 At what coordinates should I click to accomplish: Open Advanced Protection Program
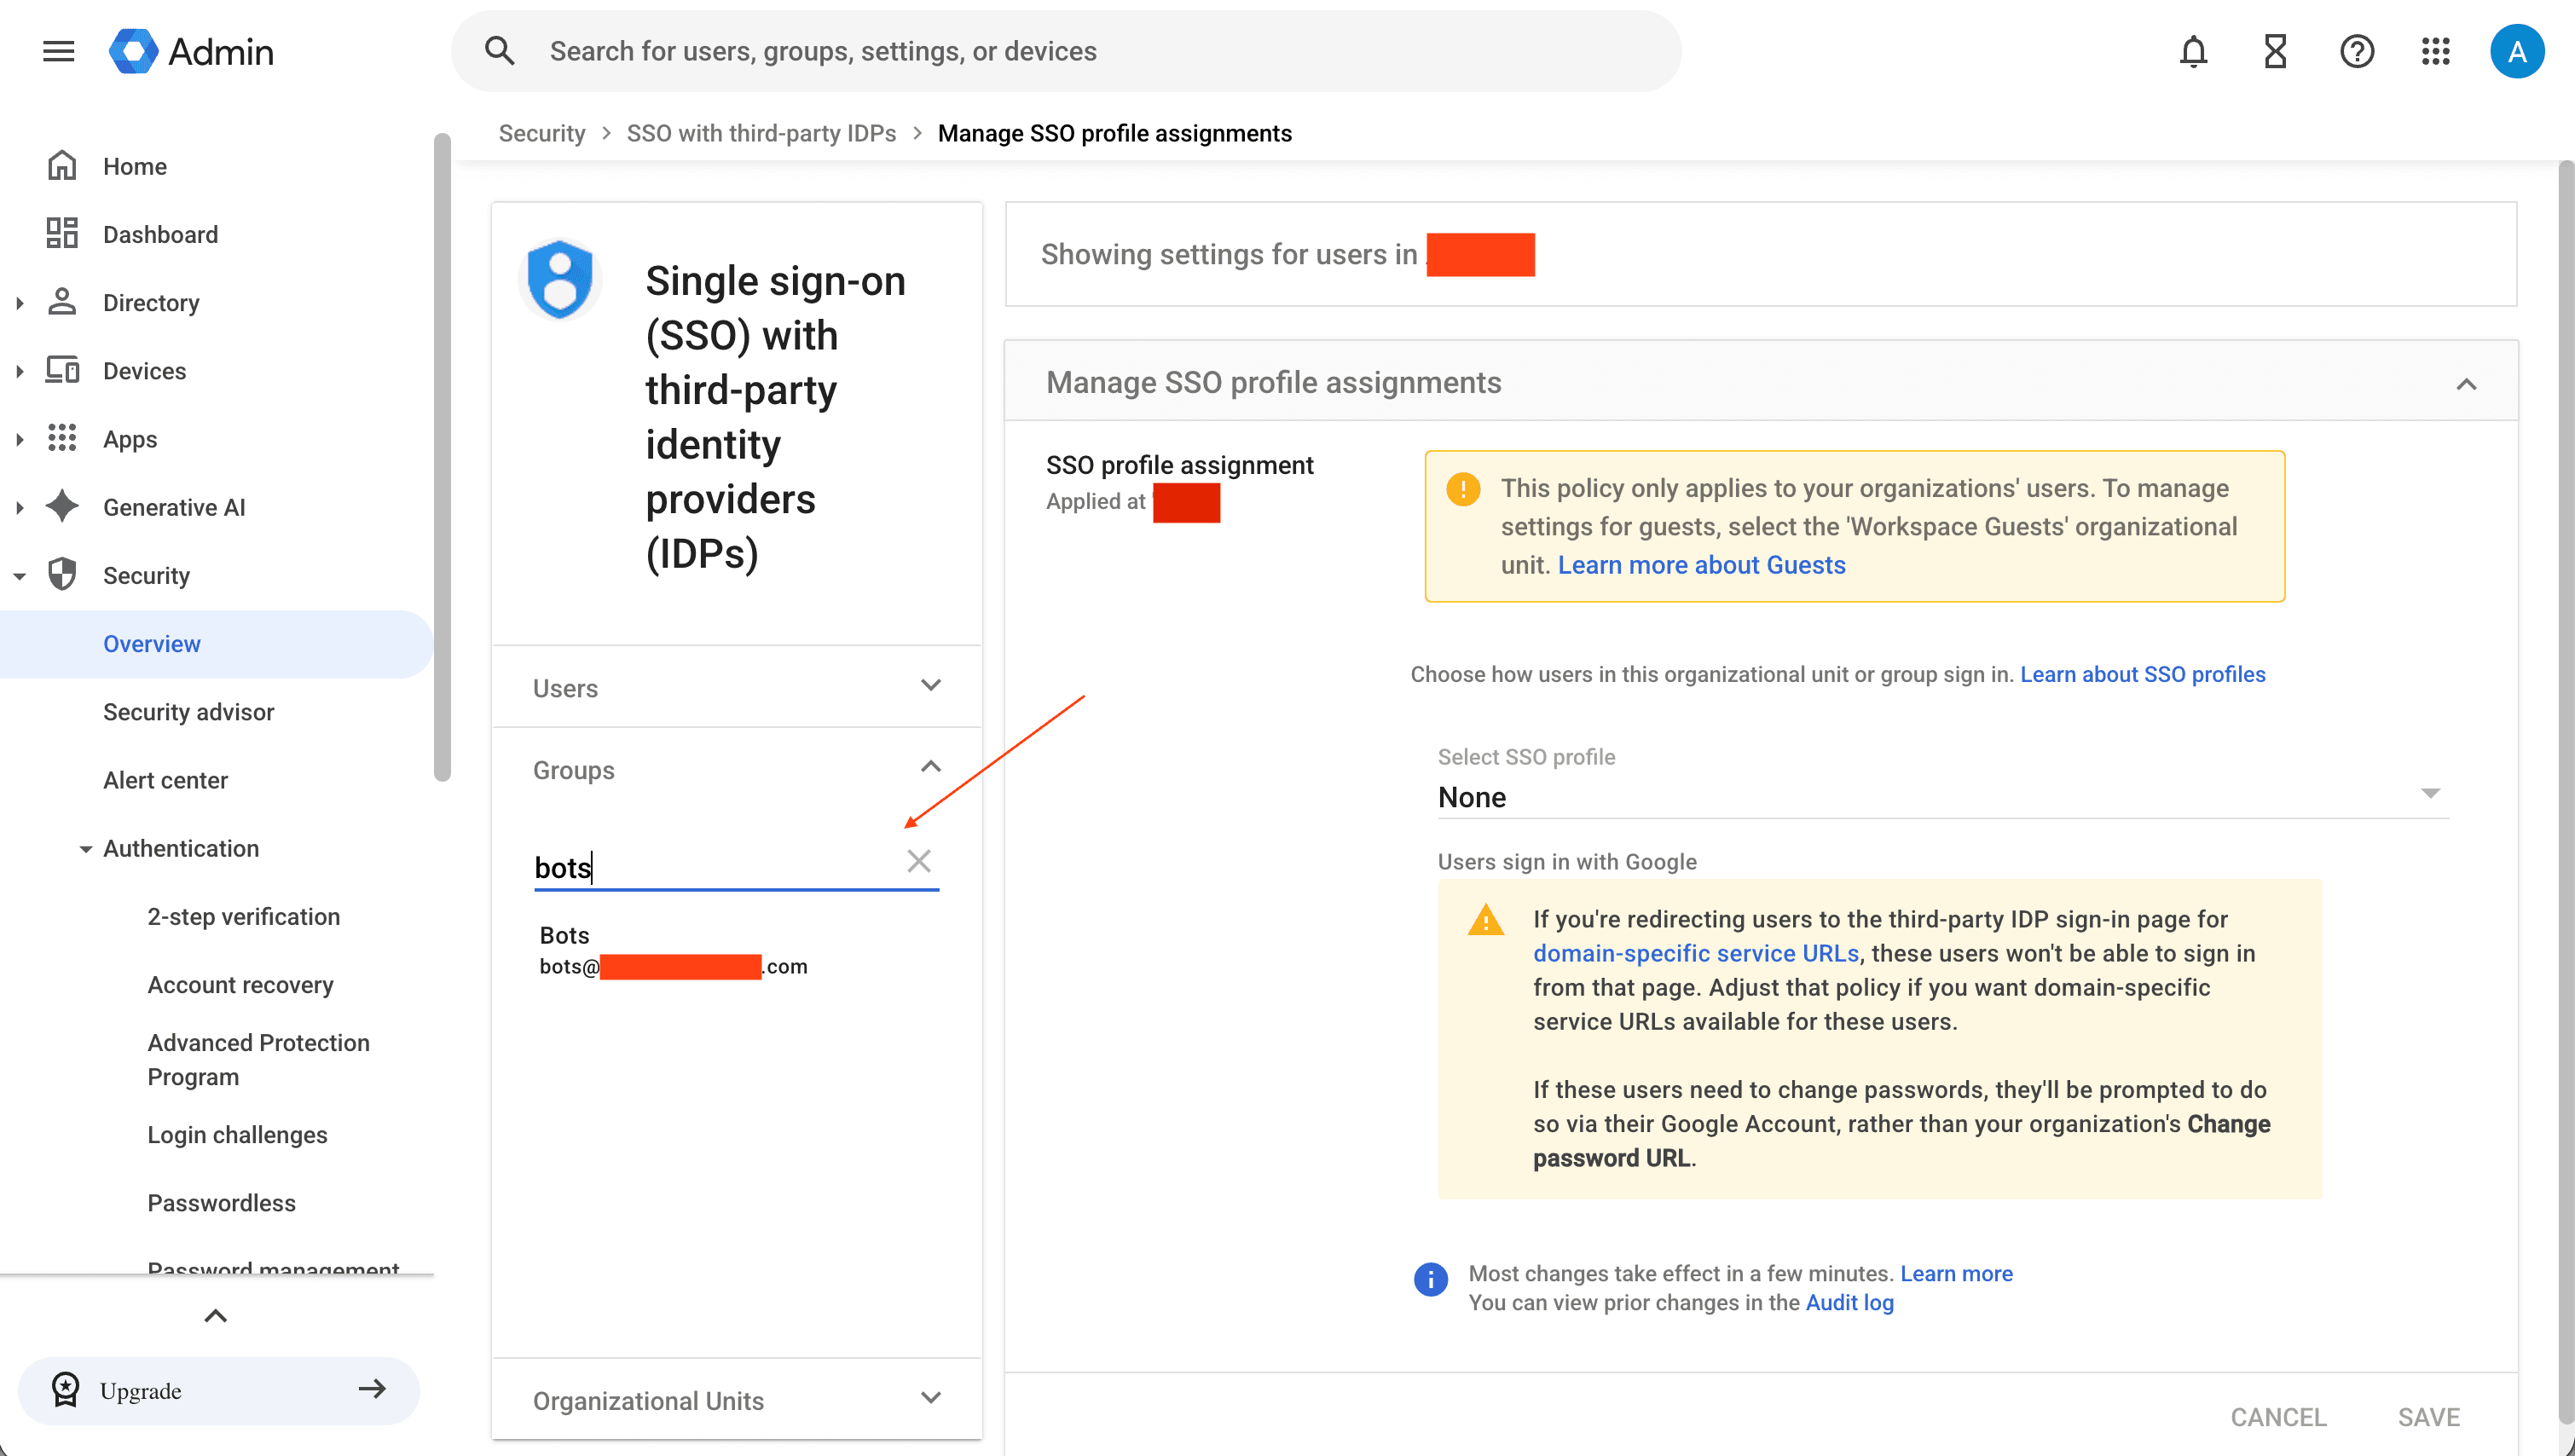click(x=258, y=1059)
